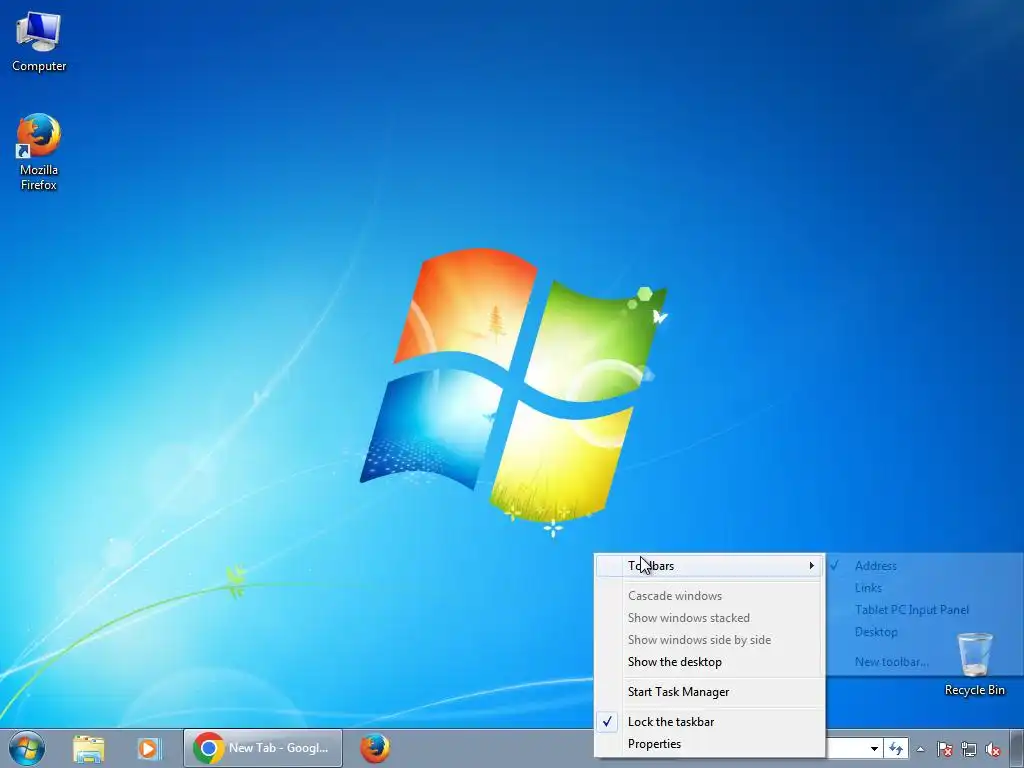1024x768 pixels.
Task: Click the muted volume tray icon
Action: click(993, 749)
